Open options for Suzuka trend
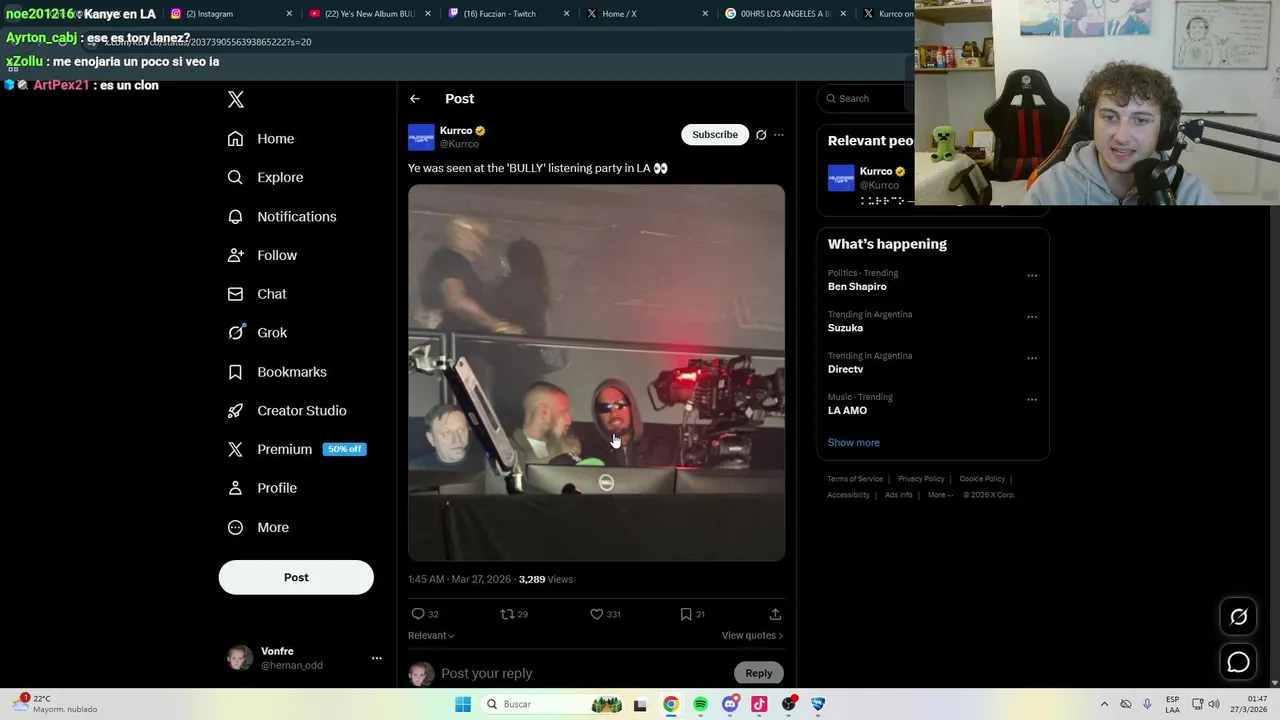 tap(1032, 317)
